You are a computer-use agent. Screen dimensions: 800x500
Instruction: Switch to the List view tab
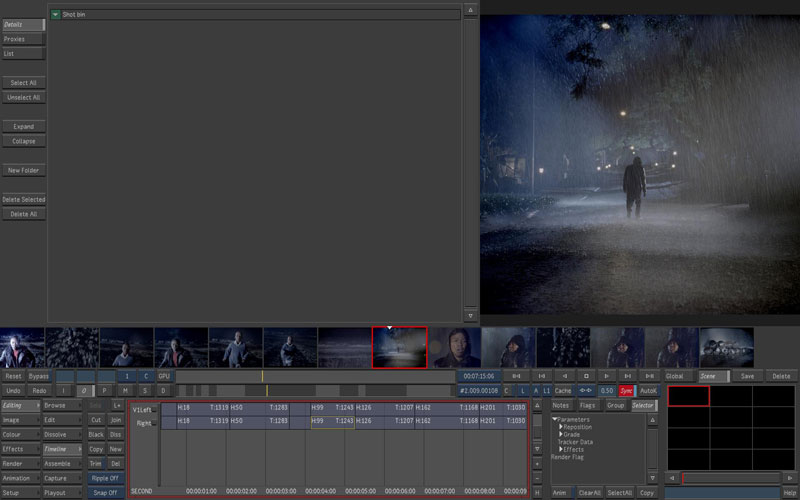(23, 54)
